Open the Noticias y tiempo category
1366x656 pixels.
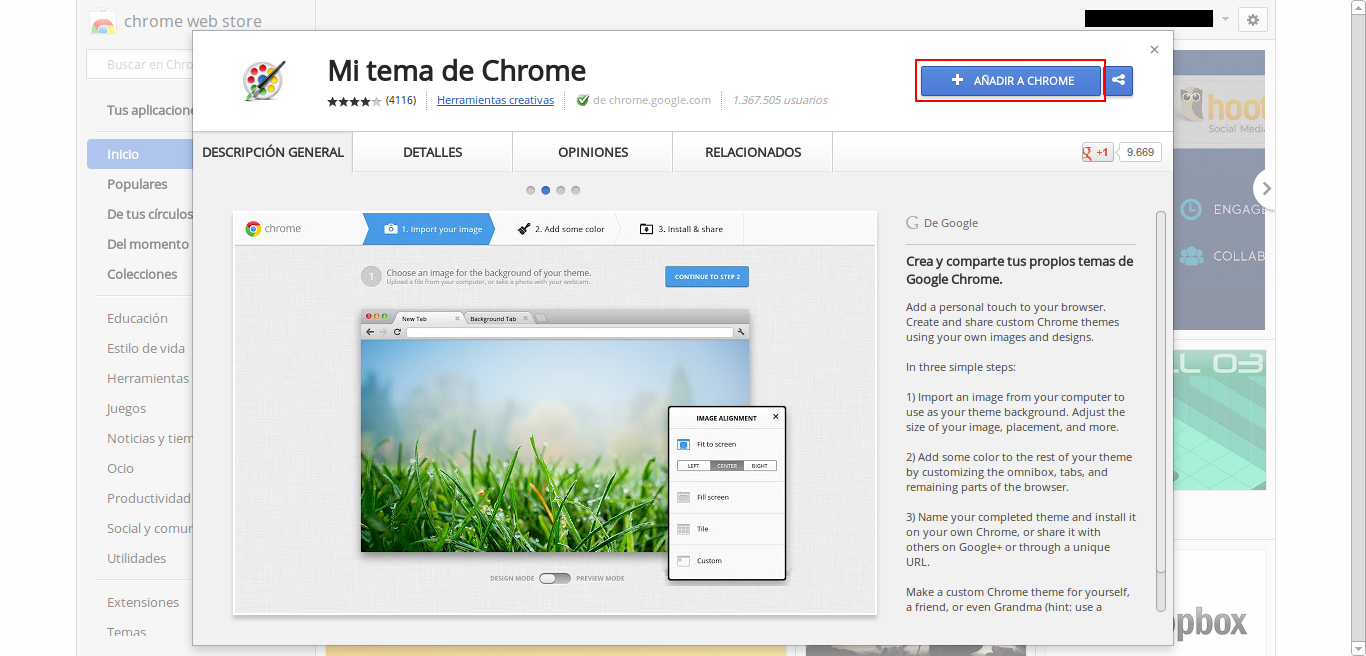point(149,438)
